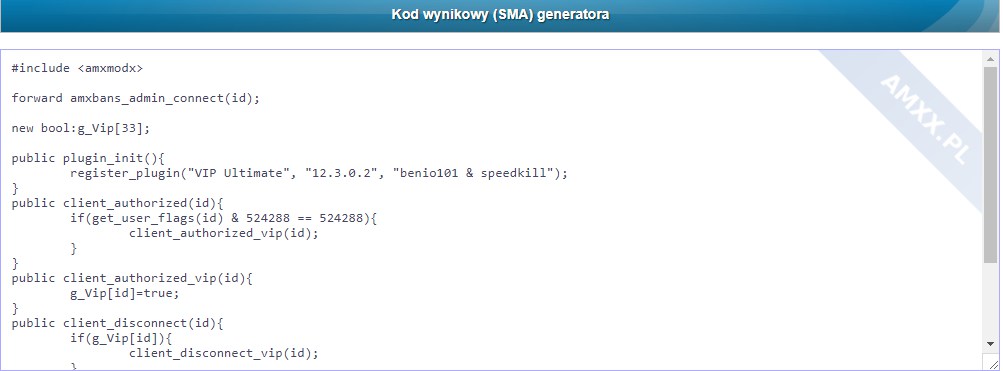Screen dimensions: 1003x371
Task: Click the 'public client_disconnect(id){' line
Action: (117, 323)
